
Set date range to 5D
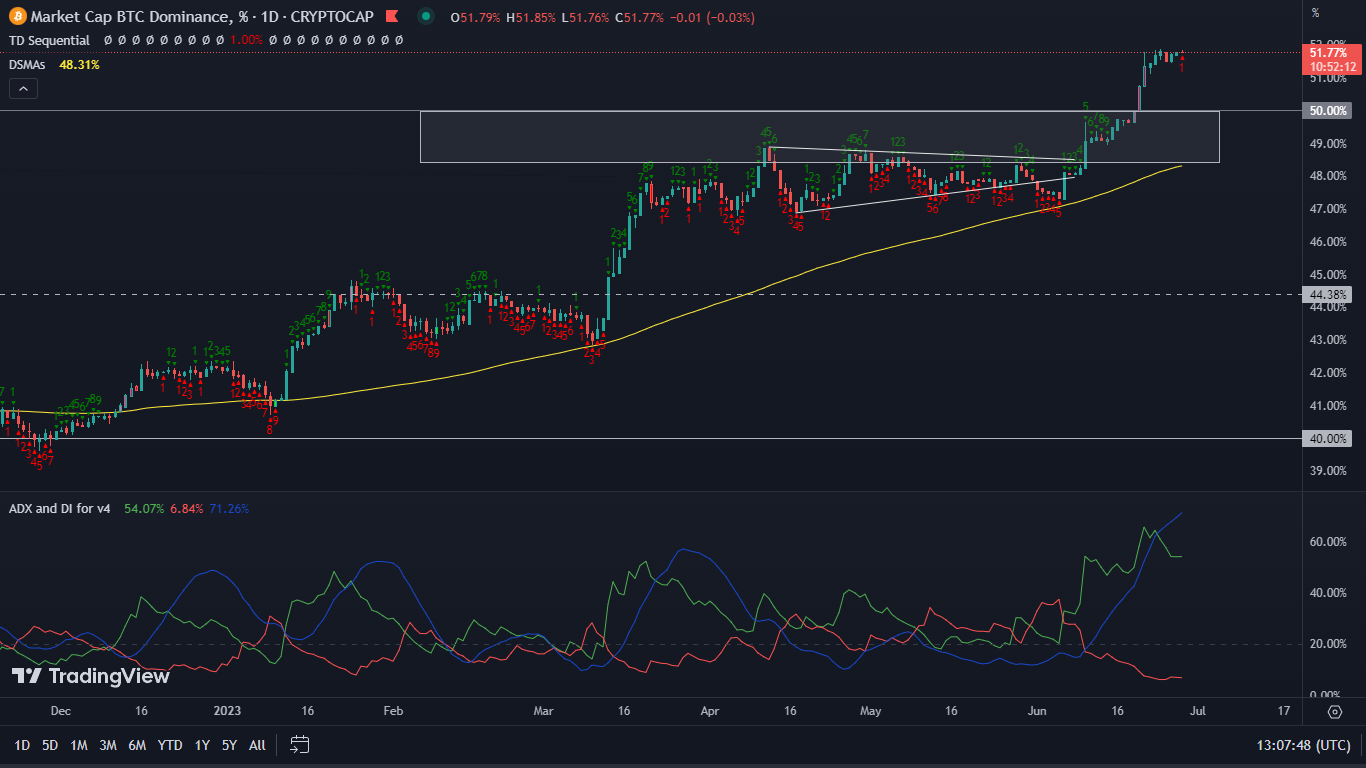click(50, 745)
